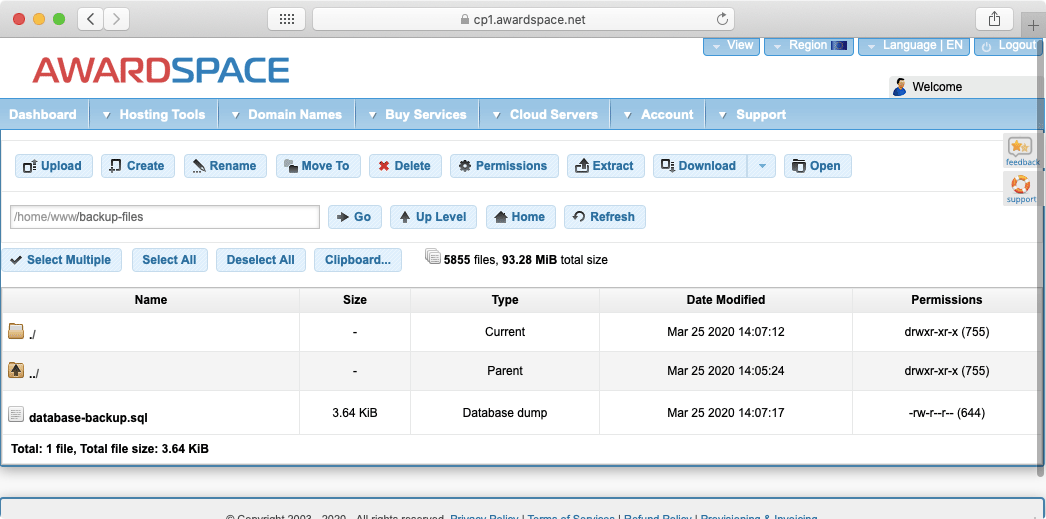Expand the Region dropdown
Viewport: 1046px width, 519px height.
[x=808, y=46]
